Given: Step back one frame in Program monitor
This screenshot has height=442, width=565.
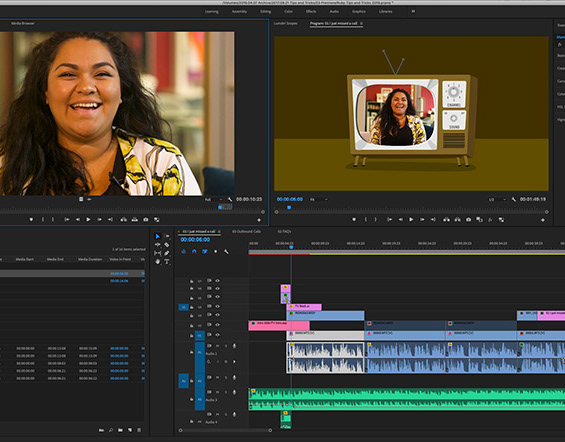Looking at the screenshot, I should pos(400,219).
